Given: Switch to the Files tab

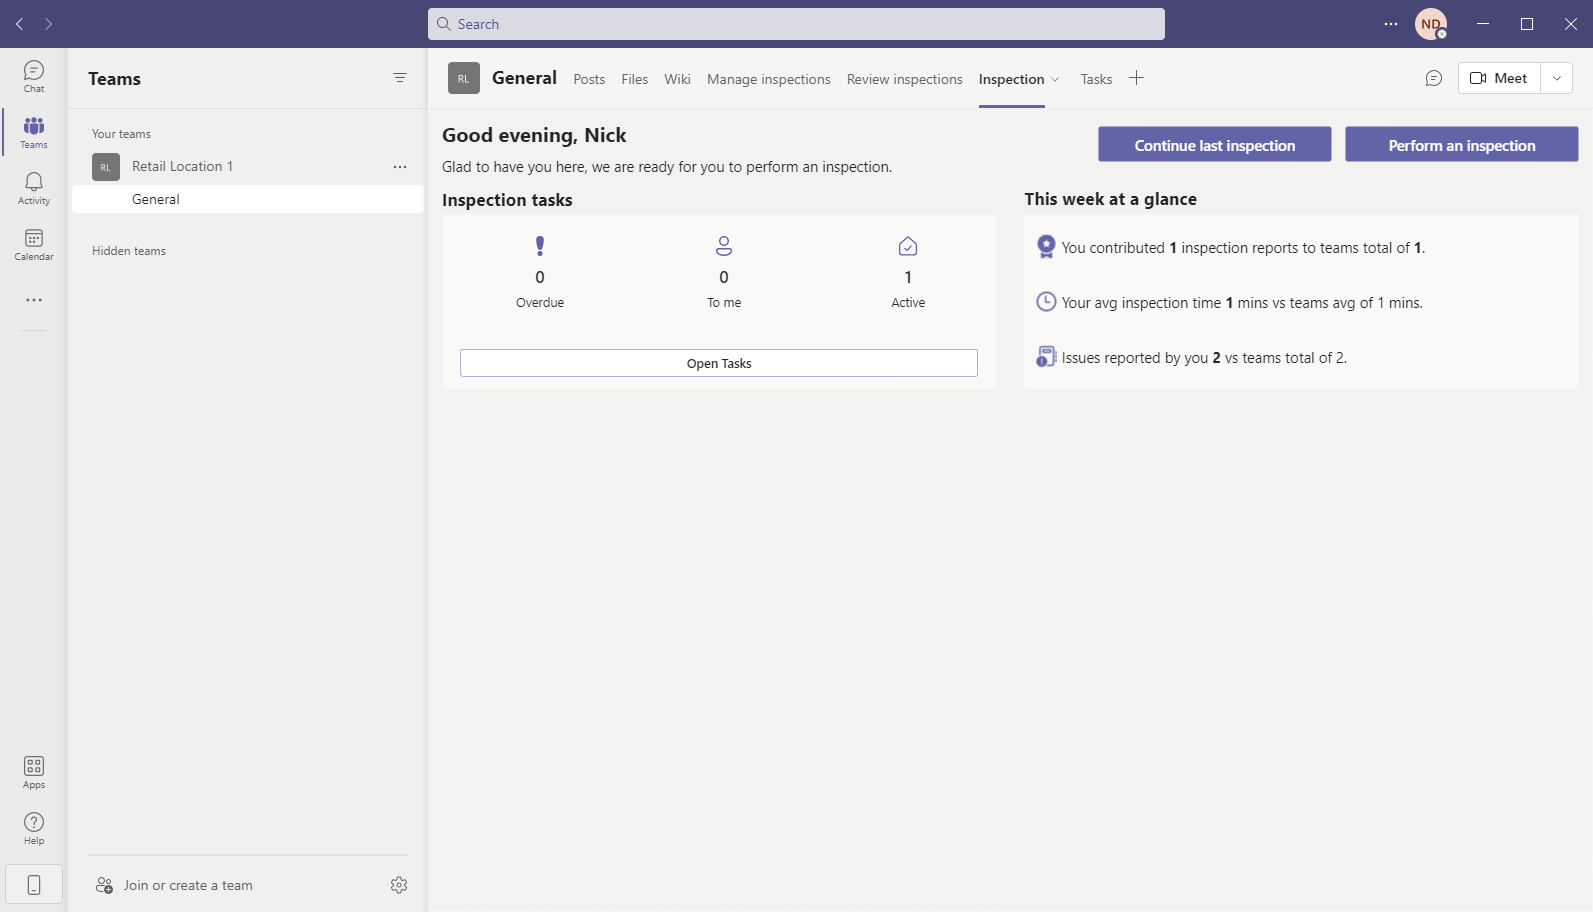Looking at the screenshot, I should point(635,79).
